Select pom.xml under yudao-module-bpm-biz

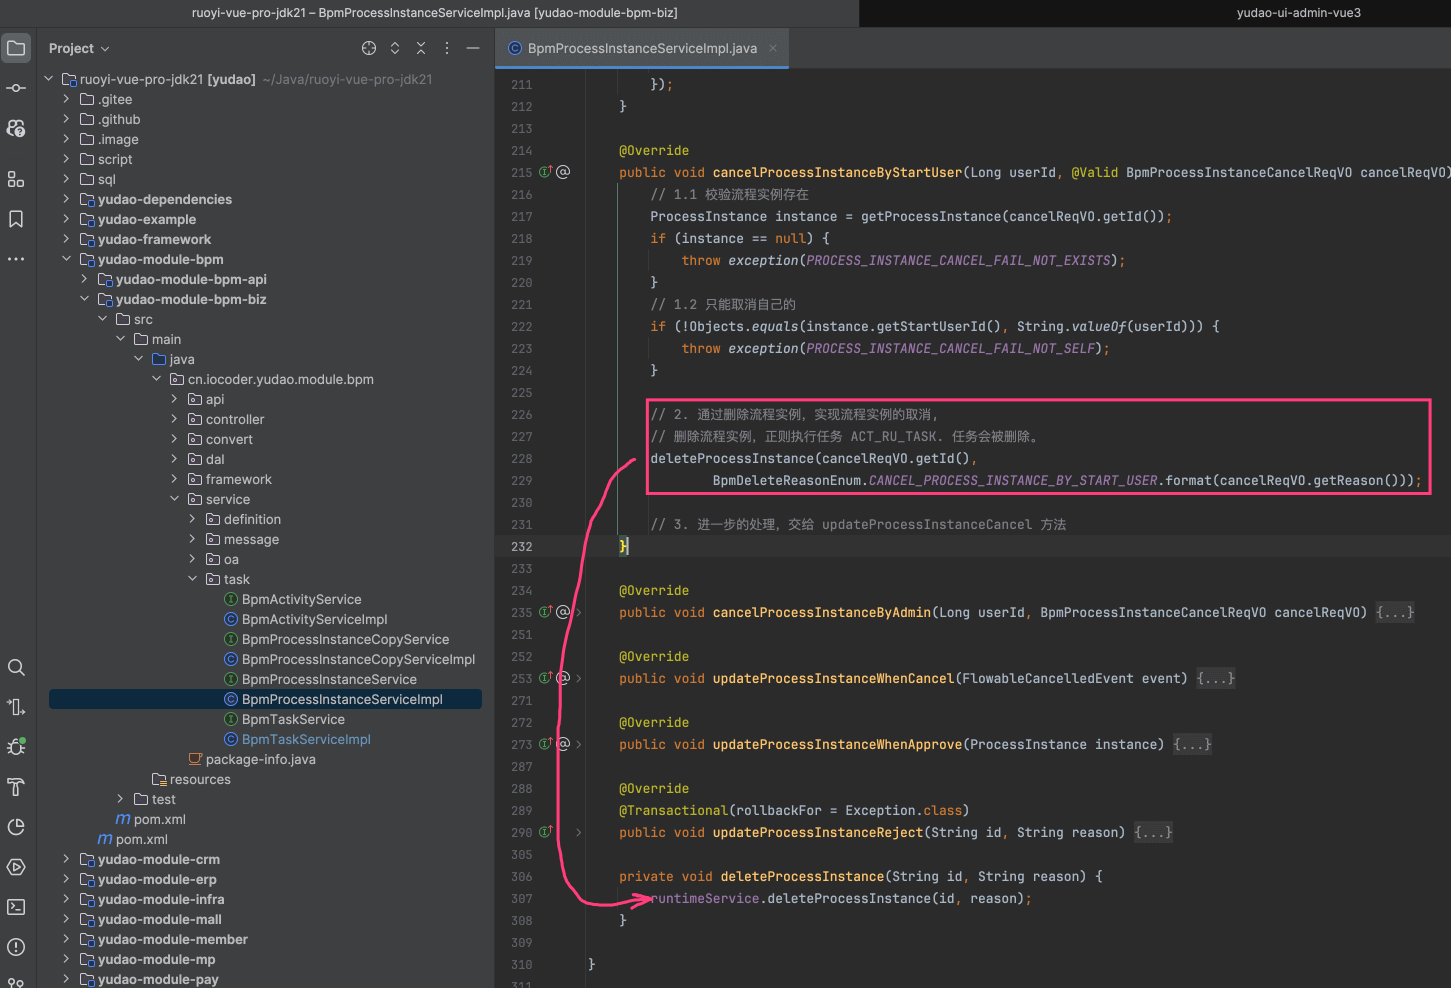pyautogui.click(x=159, y=819)
